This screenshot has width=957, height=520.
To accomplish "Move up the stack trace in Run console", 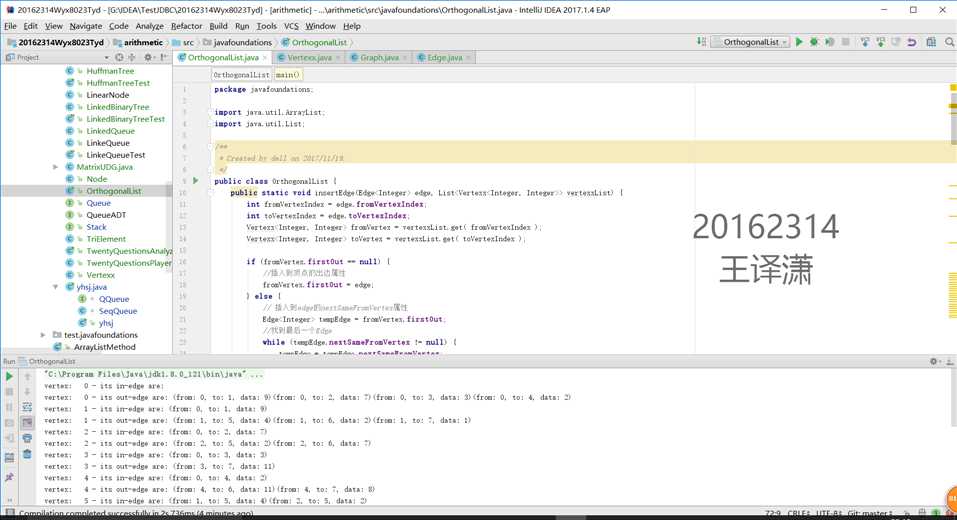I will (x=27, y=377).
